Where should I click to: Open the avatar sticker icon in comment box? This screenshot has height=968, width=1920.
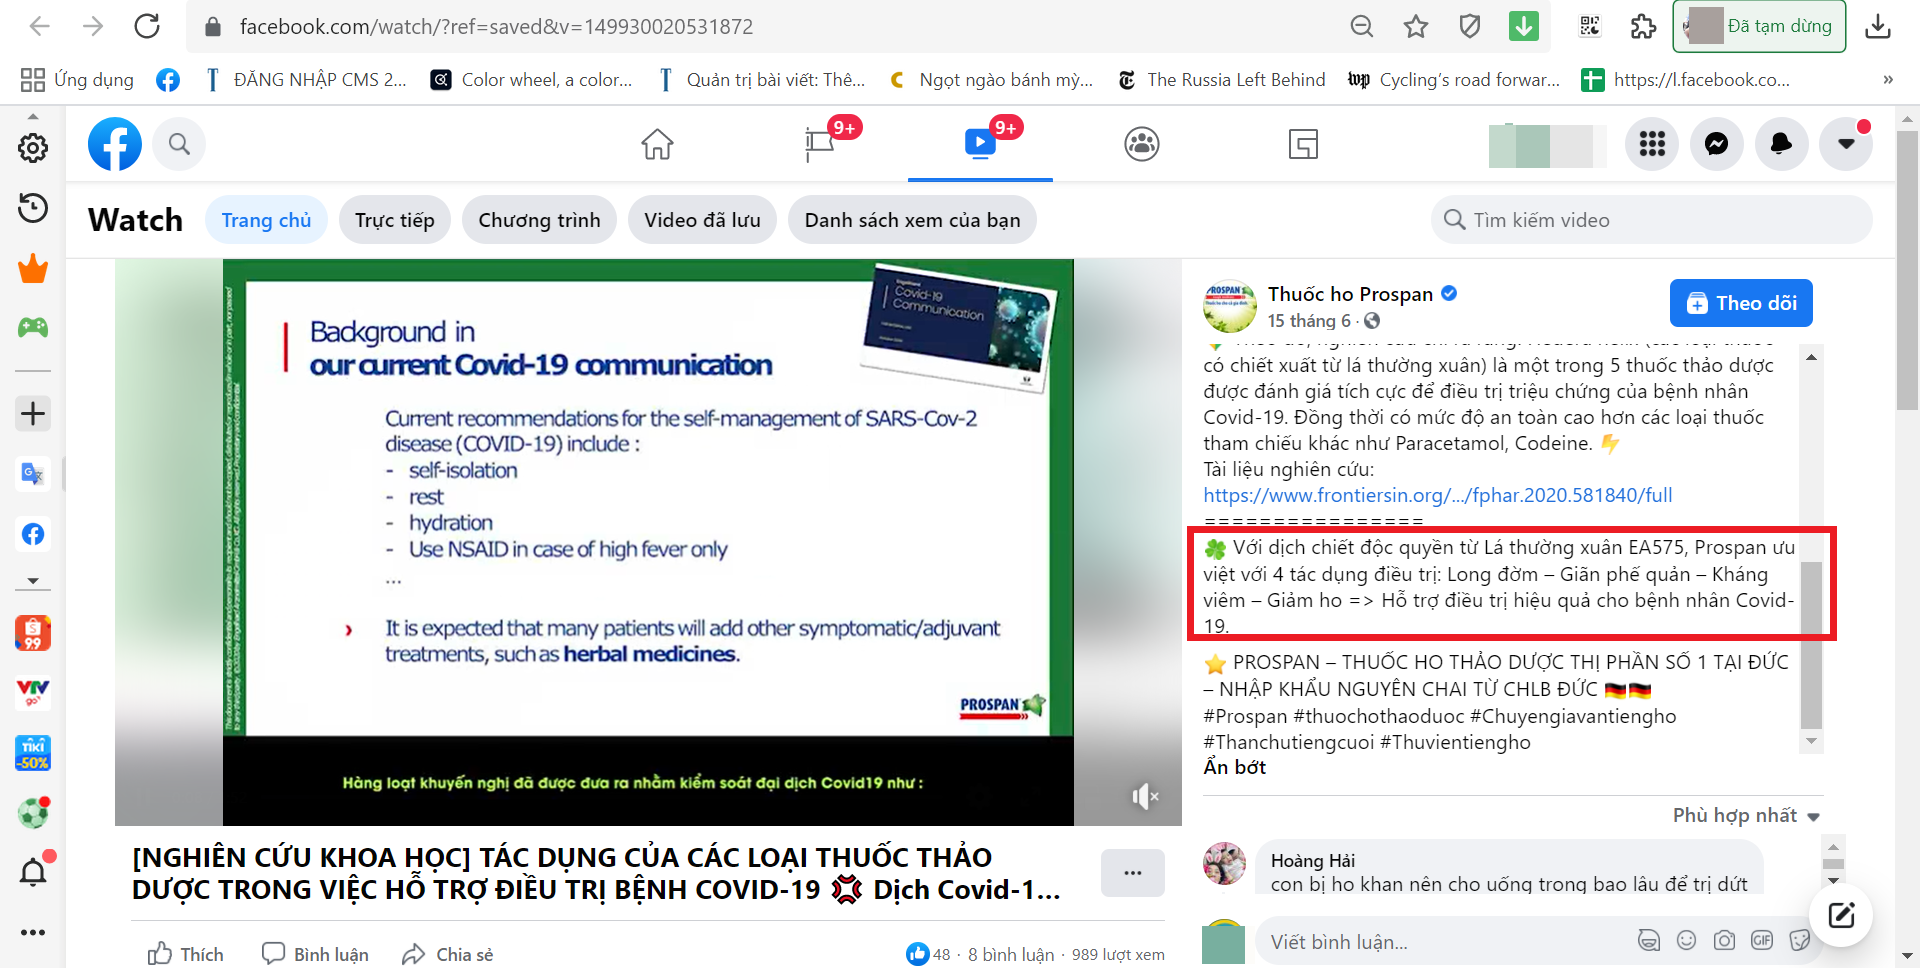1648,940
